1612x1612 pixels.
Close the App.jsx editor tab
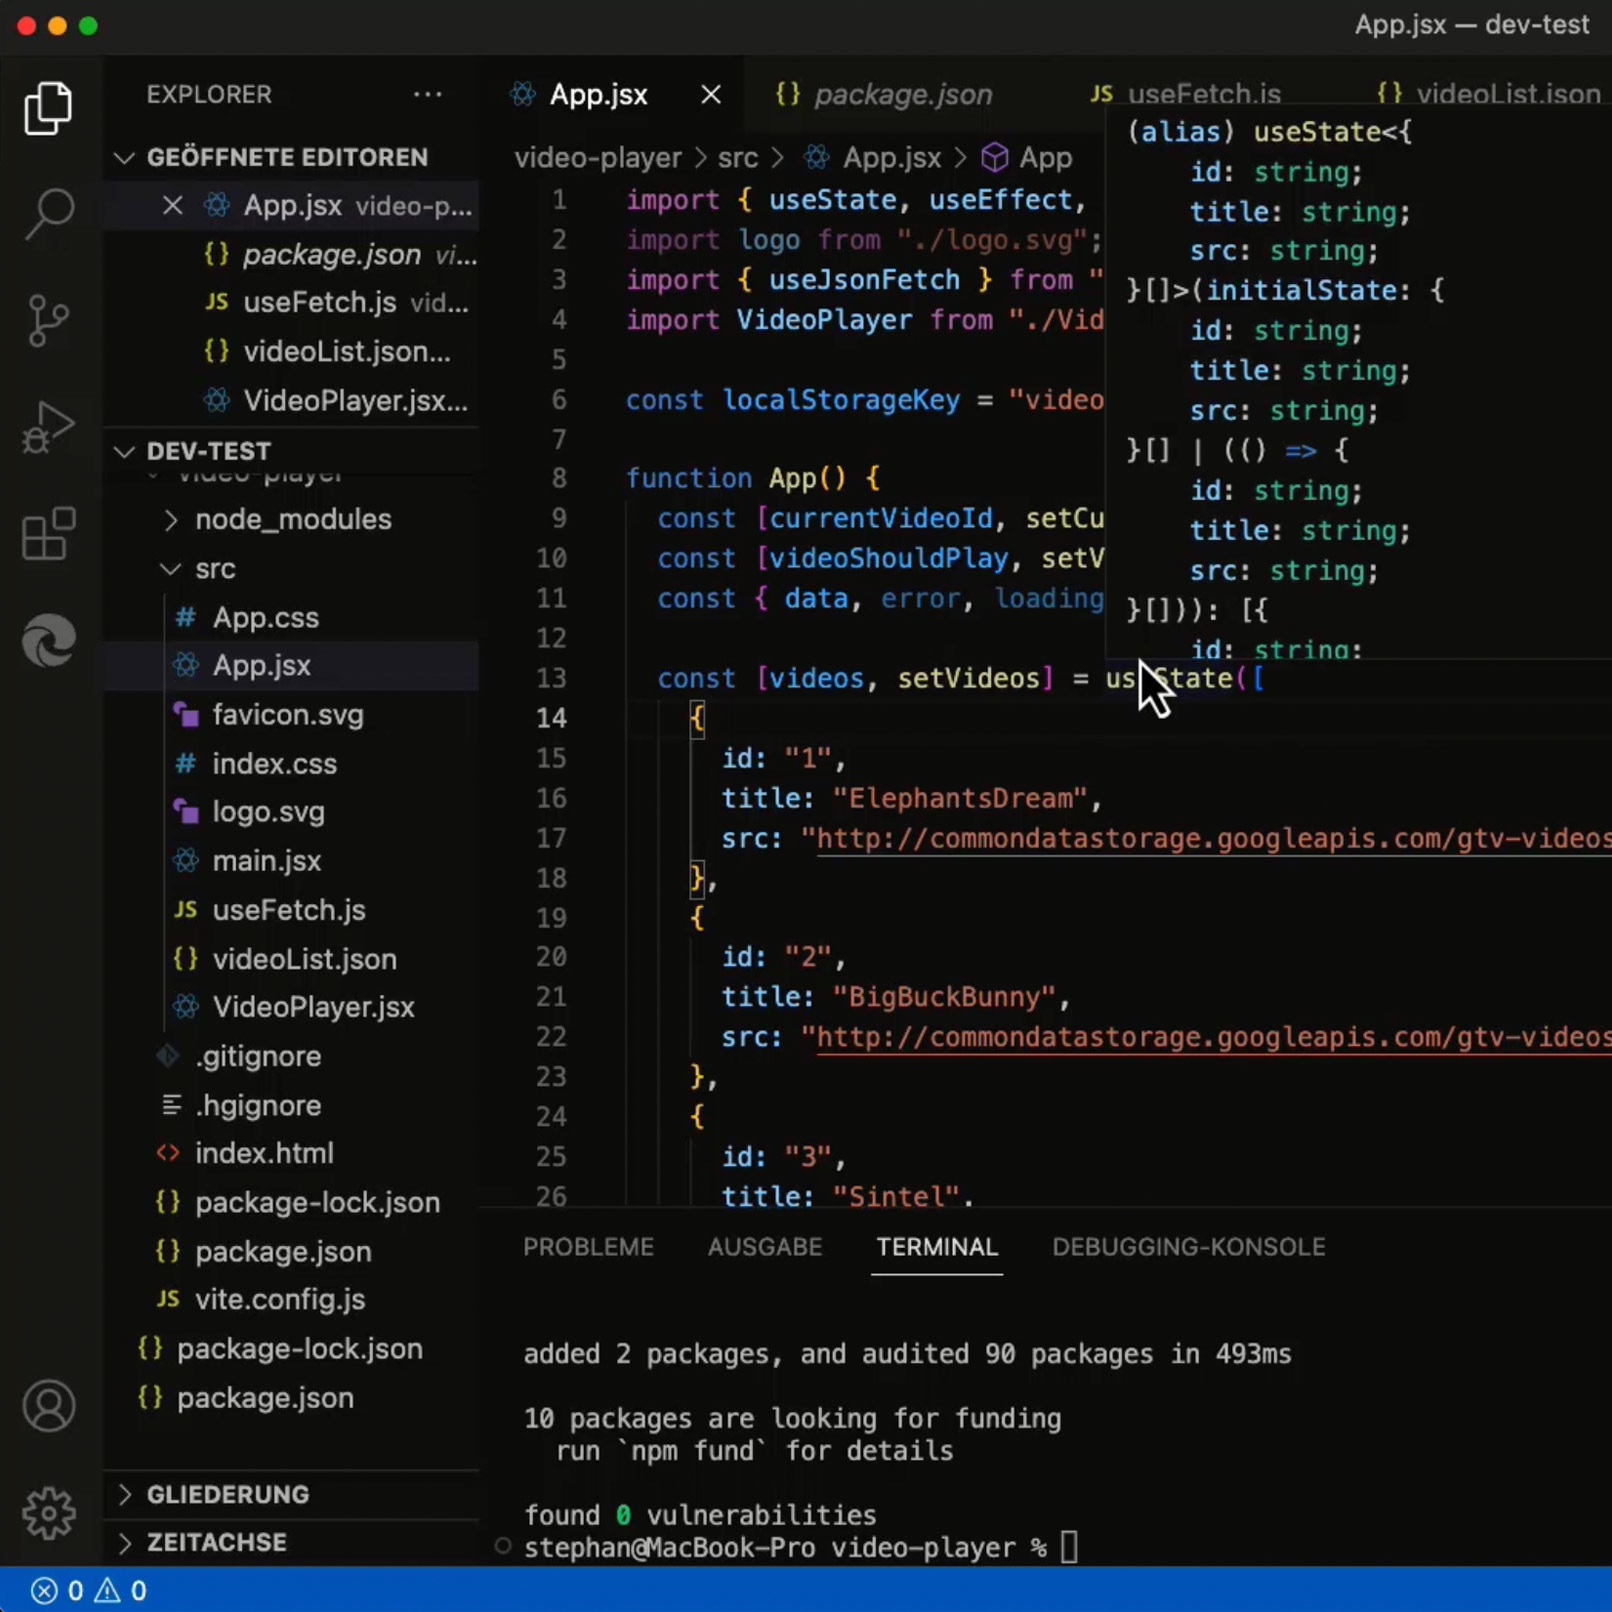(710, 94)
